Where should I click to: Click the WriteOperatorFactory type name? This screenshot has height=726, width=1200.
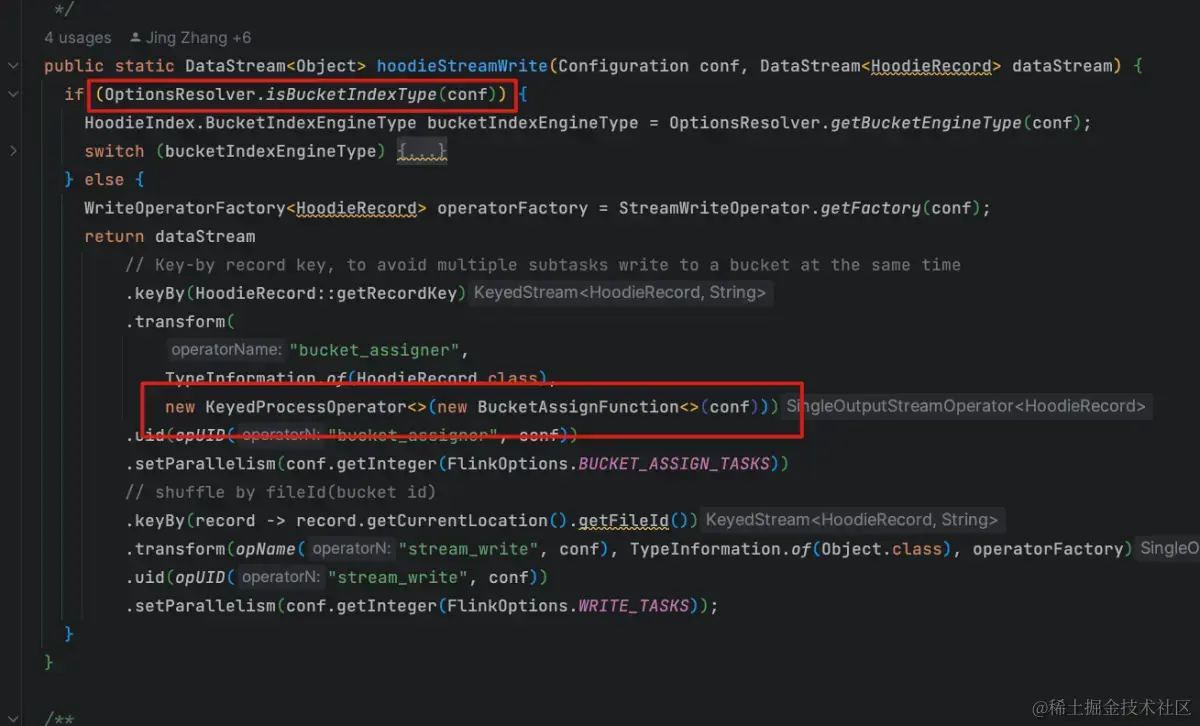[x=185, y=208]
